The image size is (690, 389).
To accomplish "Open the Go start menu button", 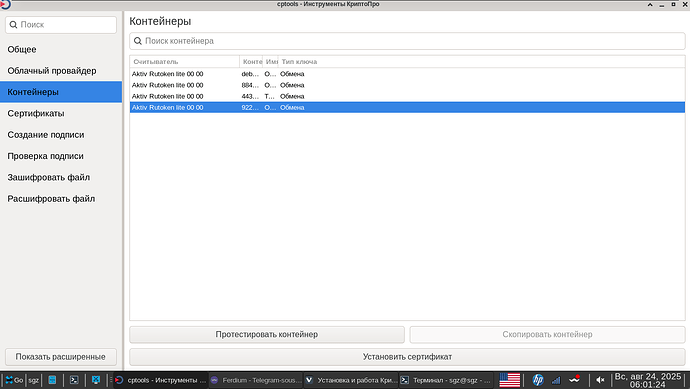I will [x=14, y=380].
